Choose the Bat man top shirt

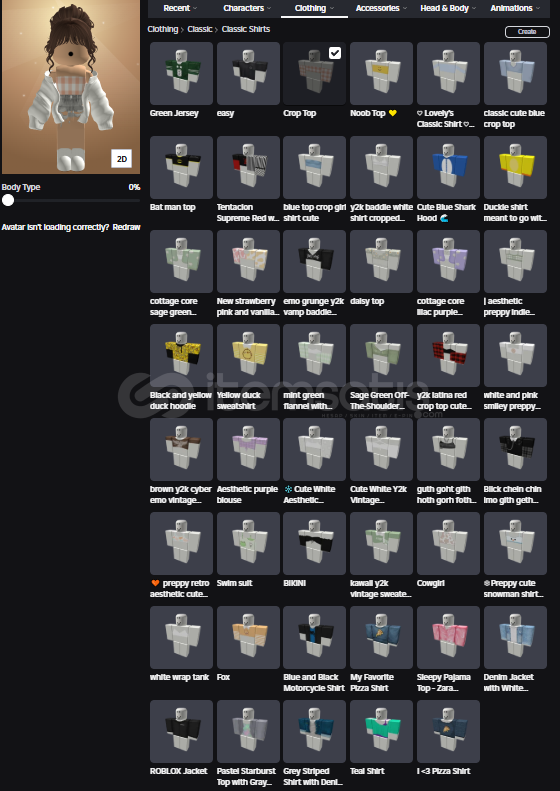181,167
